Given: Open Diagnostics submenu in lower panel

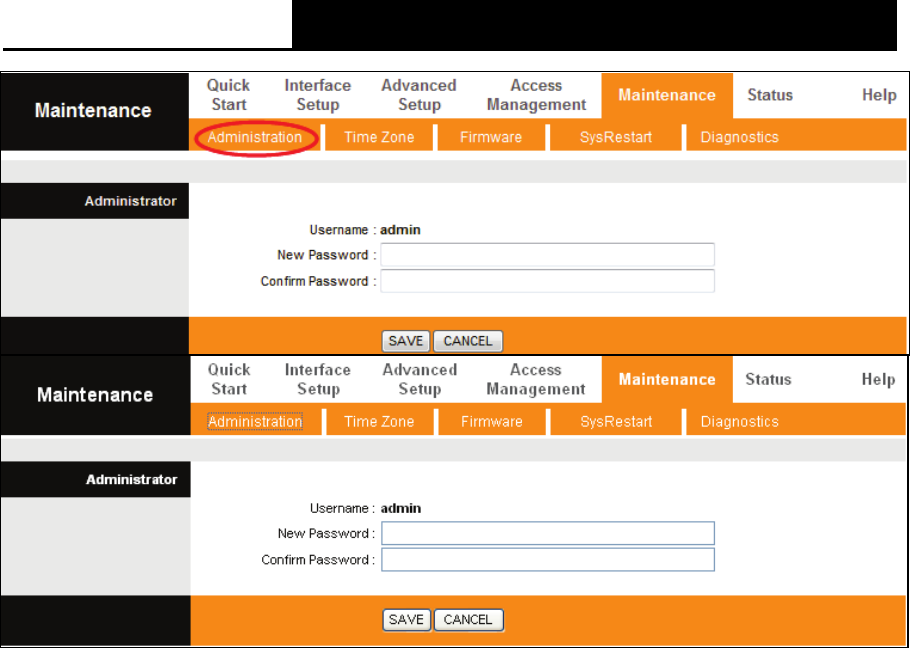Looking at the screenshot, I should pos(739,422).
